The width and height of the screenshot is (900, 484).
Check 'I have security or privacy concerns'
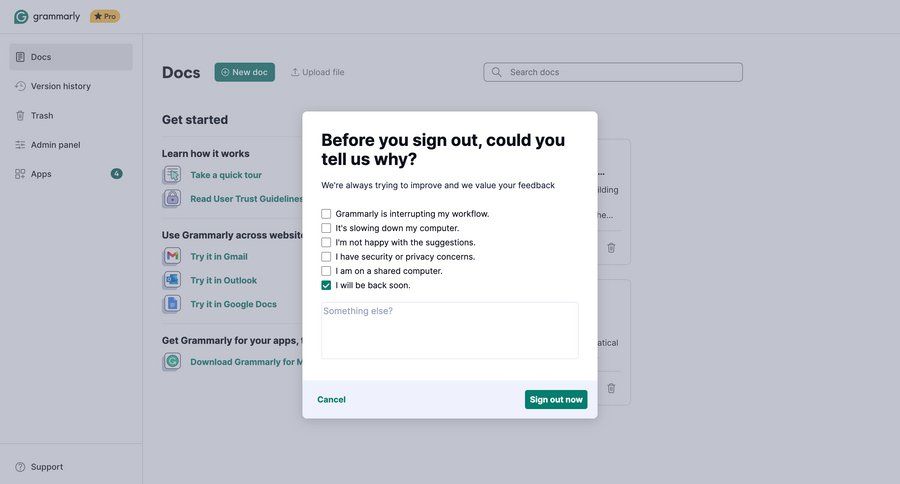tap(326, 257)
